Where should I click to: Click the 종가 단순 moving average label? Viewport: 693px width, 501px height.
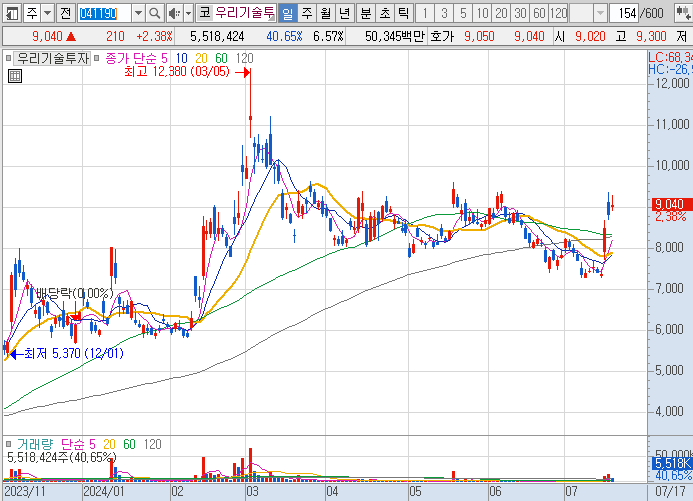[130, 58]
